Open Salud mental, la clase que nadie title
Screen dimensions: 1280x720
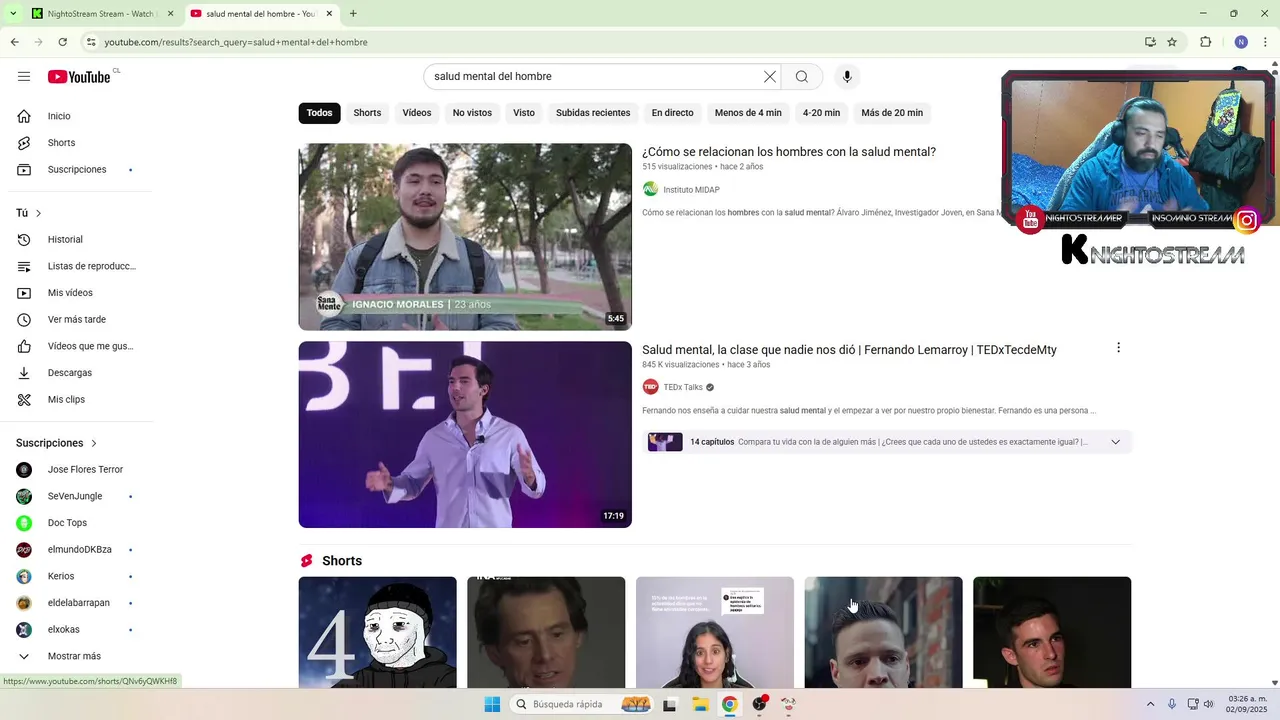[849, 350]
